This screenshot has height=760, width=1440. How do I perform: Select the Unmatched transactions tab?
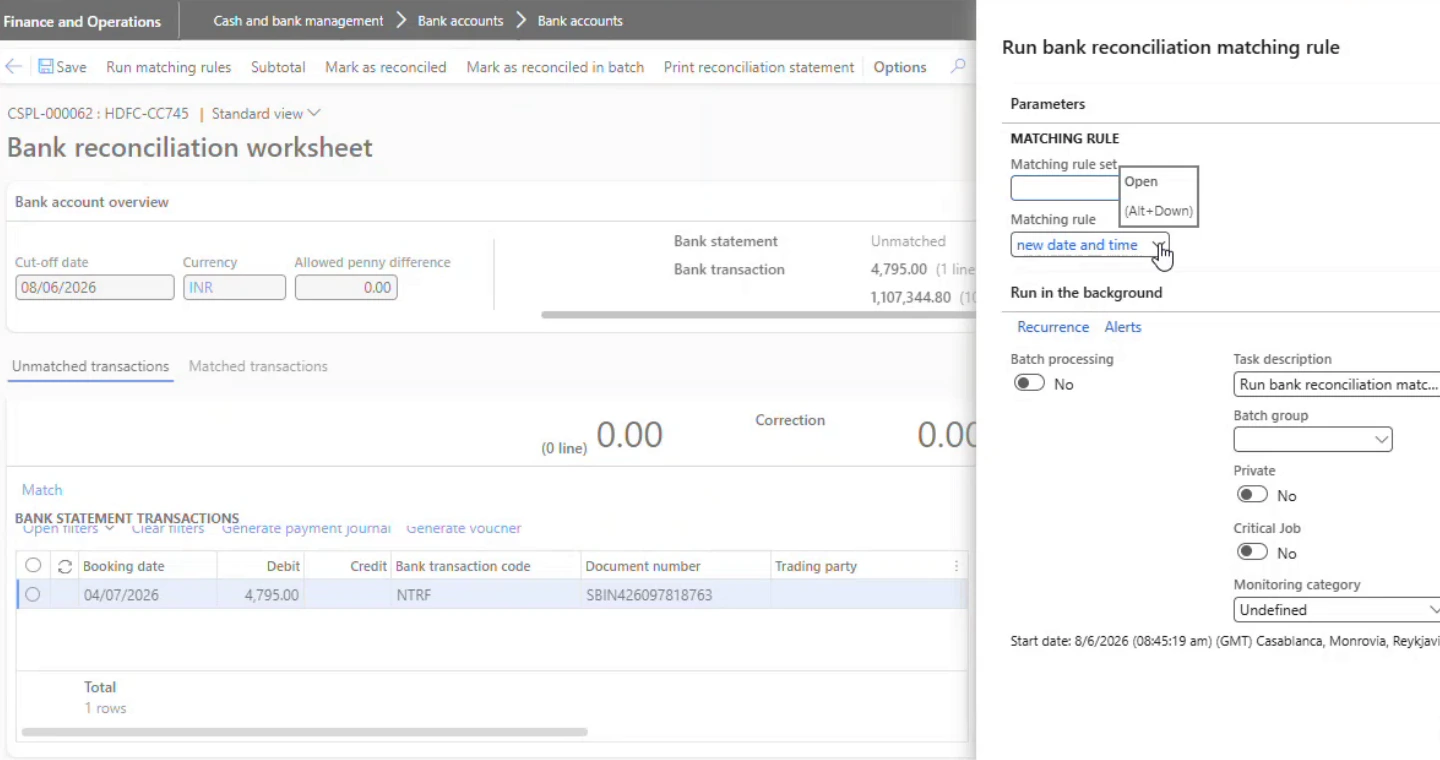tap(91, 366)
